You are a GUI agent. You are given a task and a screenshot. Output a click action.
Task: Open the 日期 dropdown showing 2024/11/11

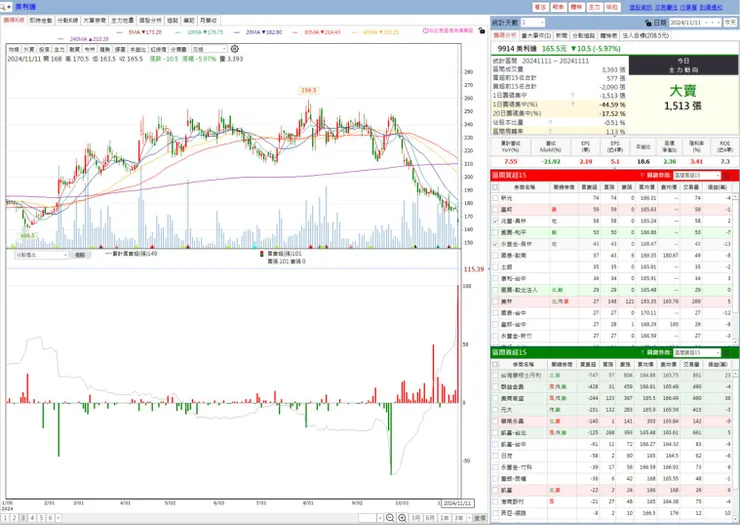695,23
